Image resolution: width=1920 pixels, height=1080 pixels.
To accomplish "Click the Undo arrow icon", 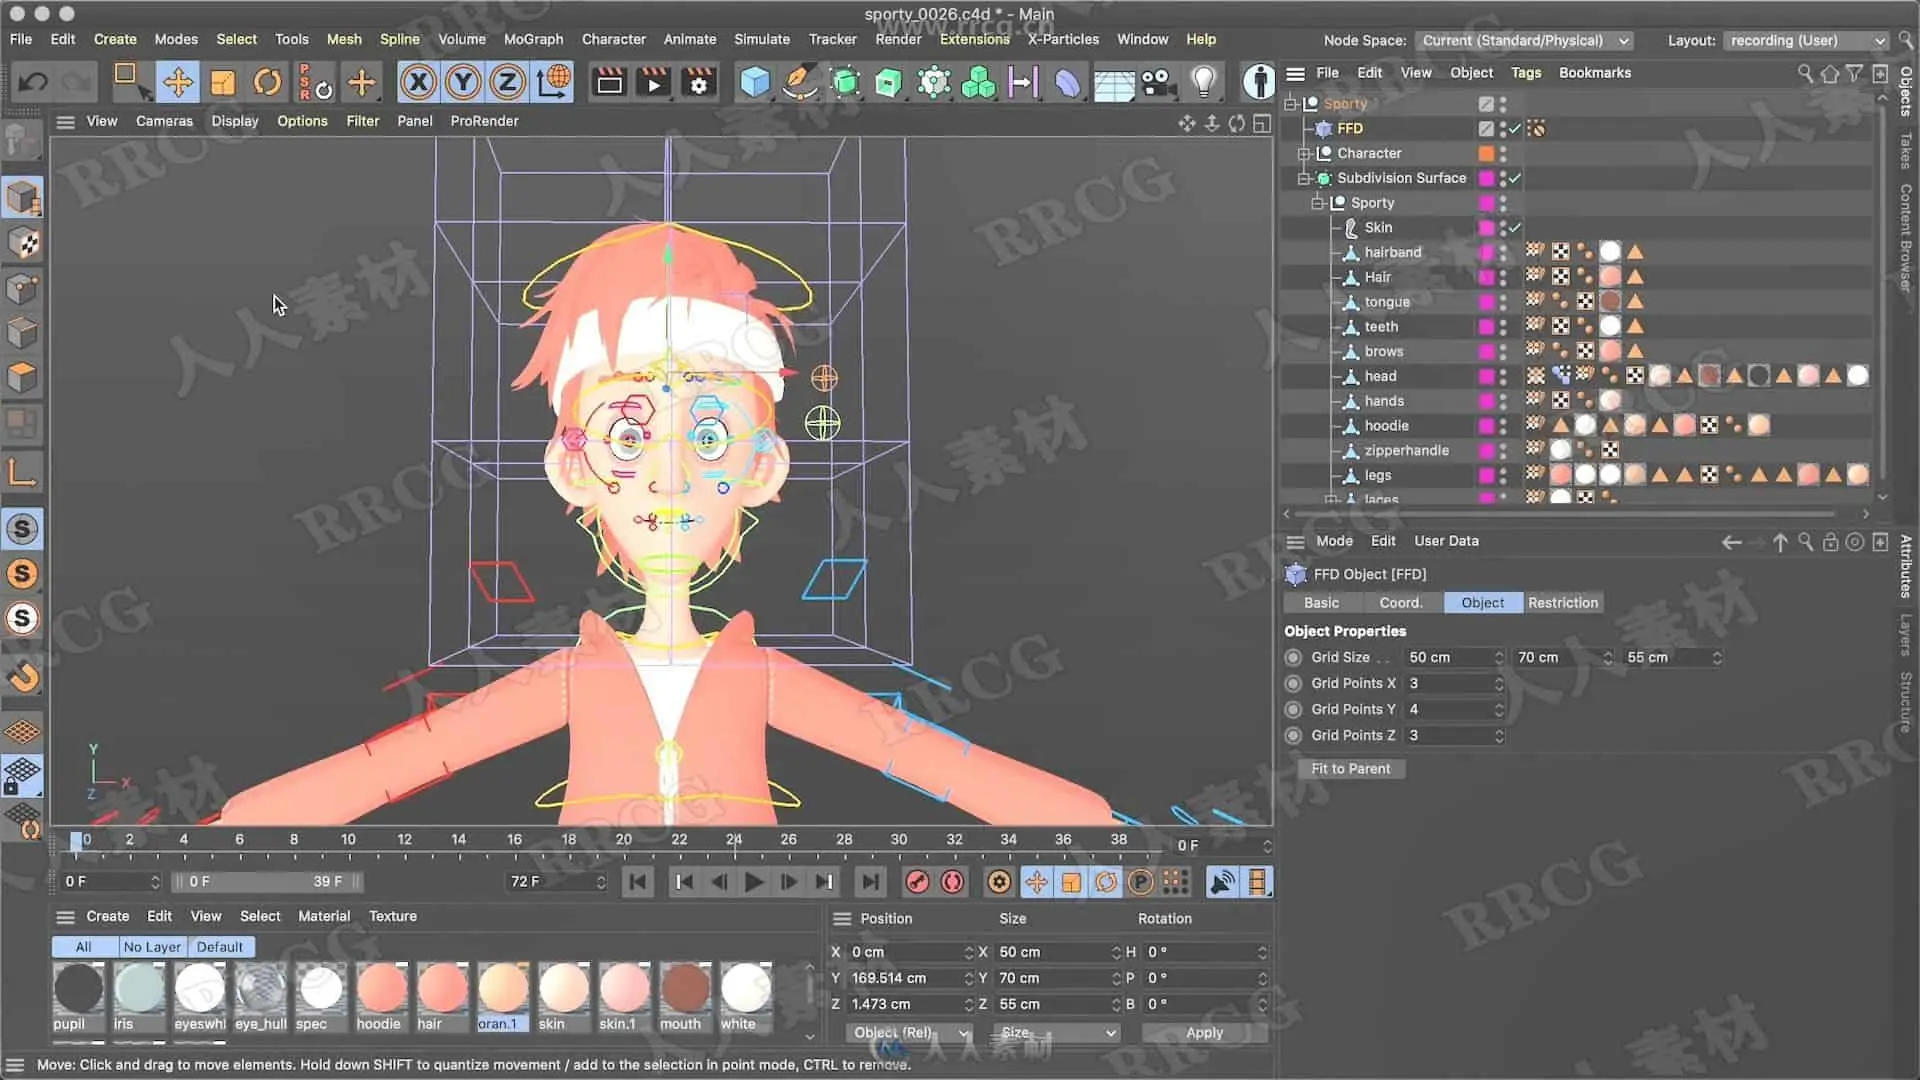I will pos(32,82).
